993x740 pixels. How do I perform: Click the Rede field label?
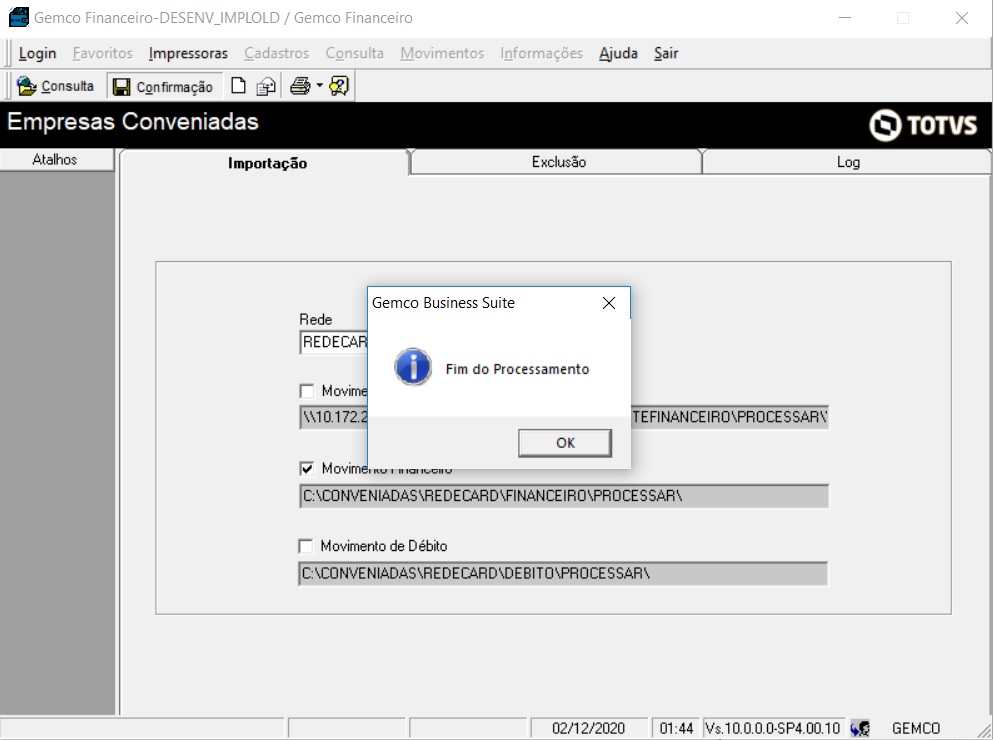pos(315,319)
